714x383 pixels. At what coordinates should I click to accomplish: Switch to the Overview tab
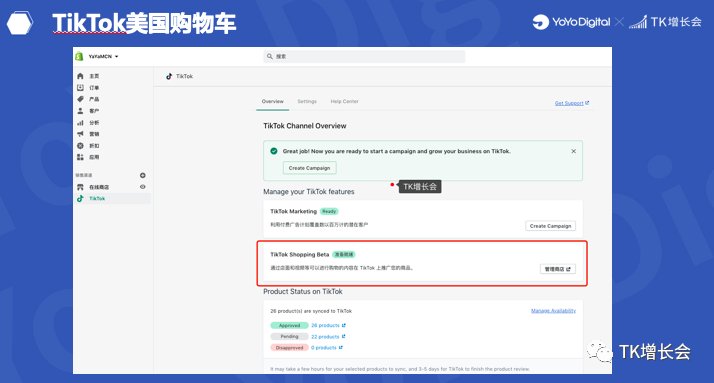(272, 102)
